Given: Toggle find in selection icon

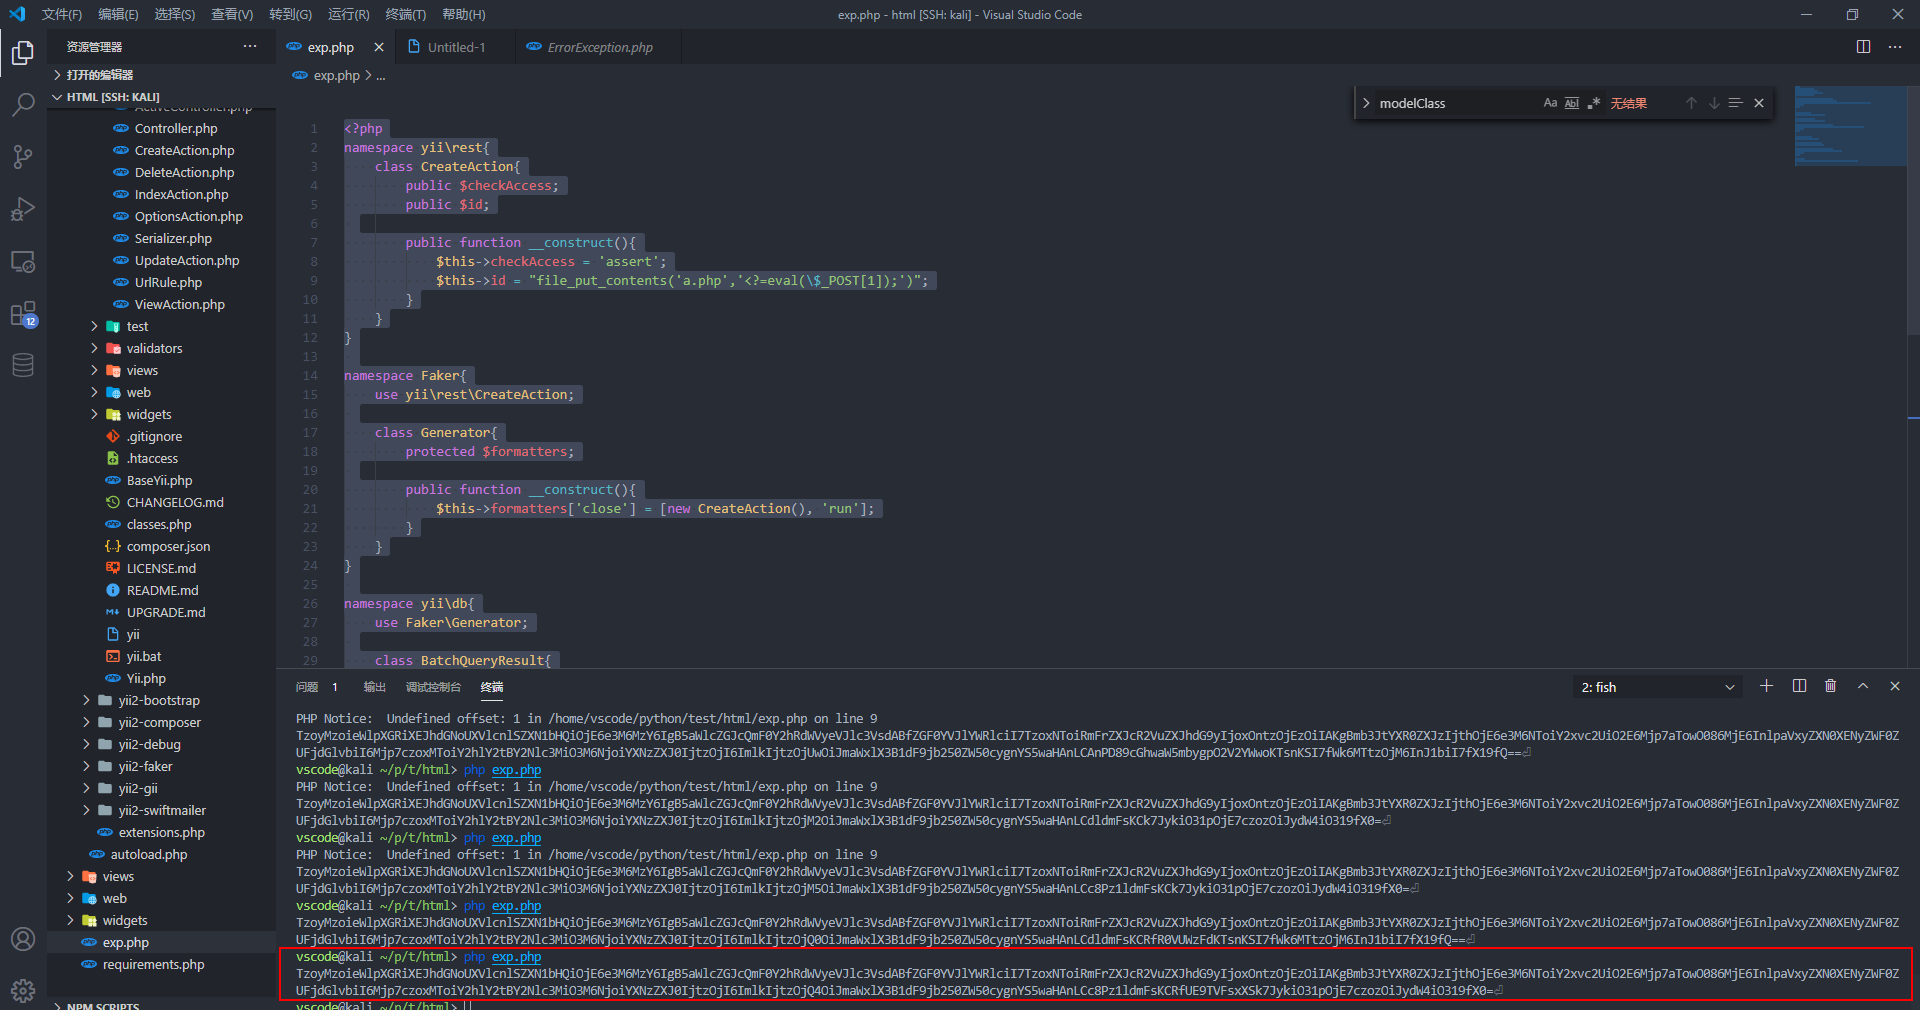Looking at the screenshot, I should point(1736,103).
